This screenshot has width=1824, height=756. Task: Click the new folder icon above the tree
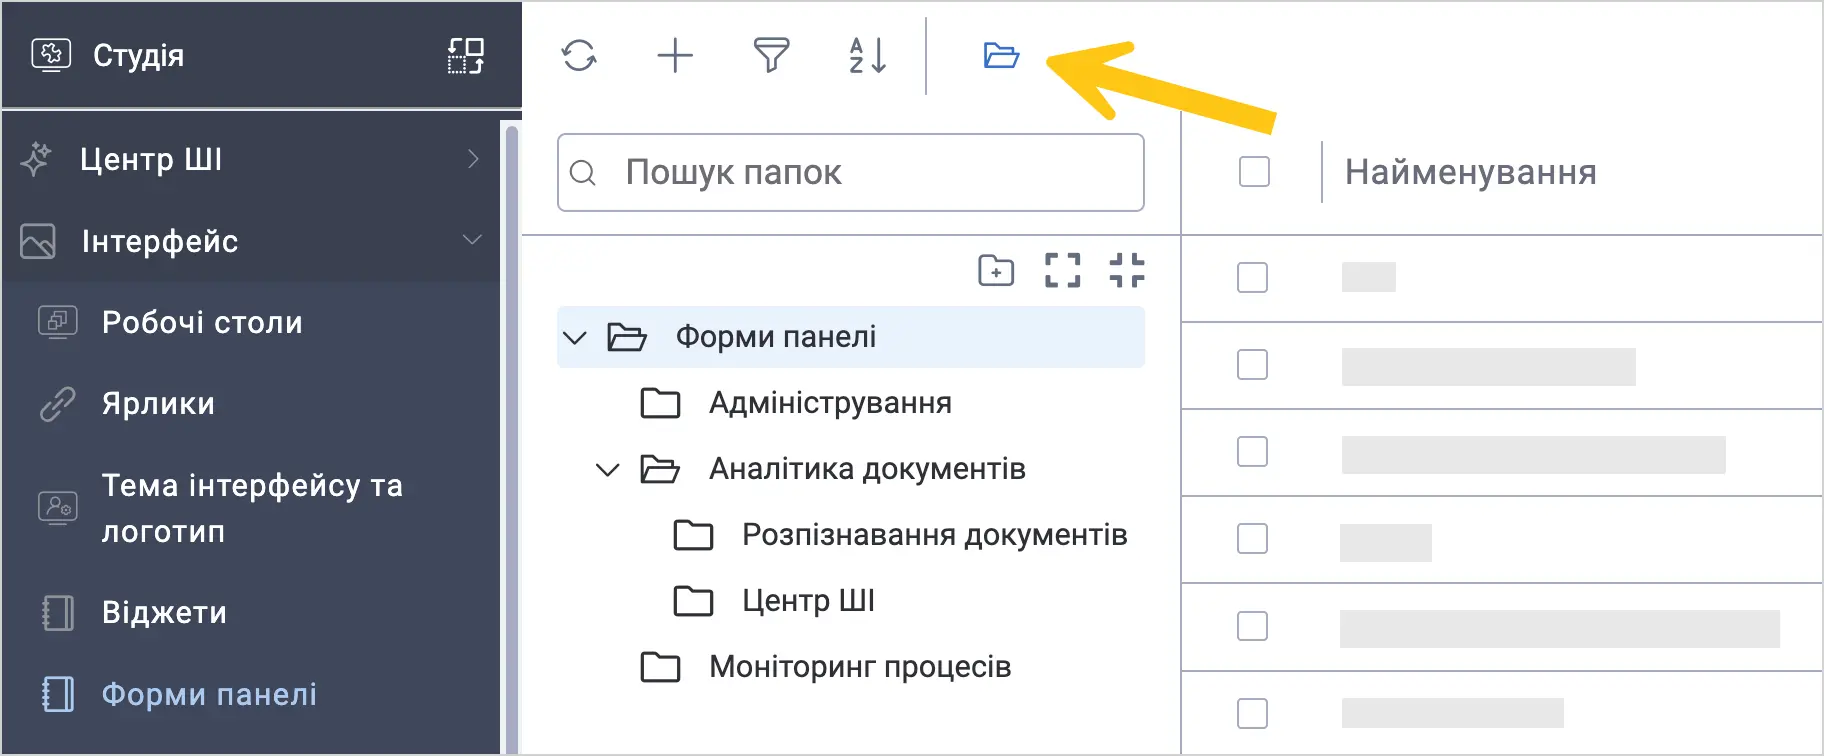click(996, 270)
